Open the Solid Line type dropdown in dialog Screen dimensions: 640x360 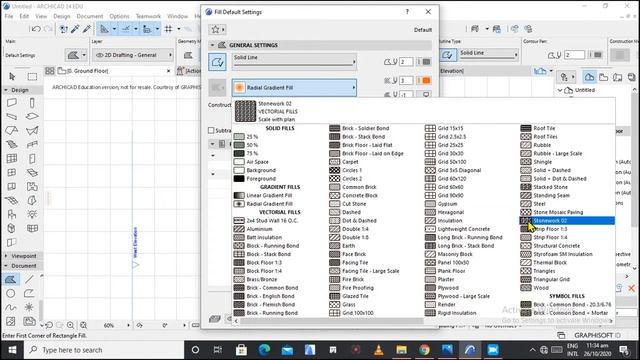(295, 62)
